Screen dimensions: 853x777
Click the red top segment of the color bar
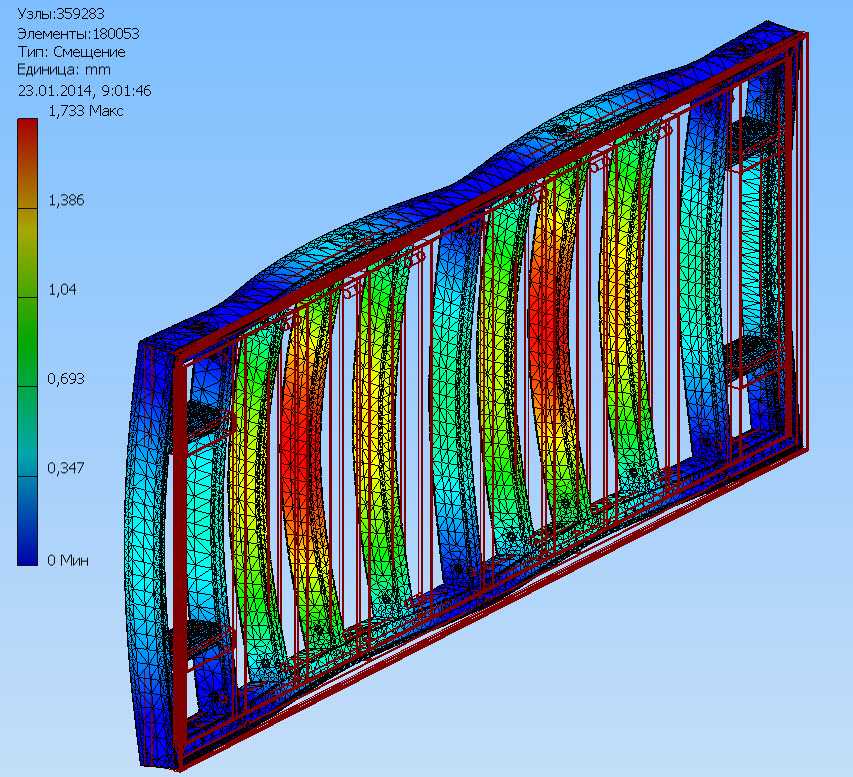[27, 164]
